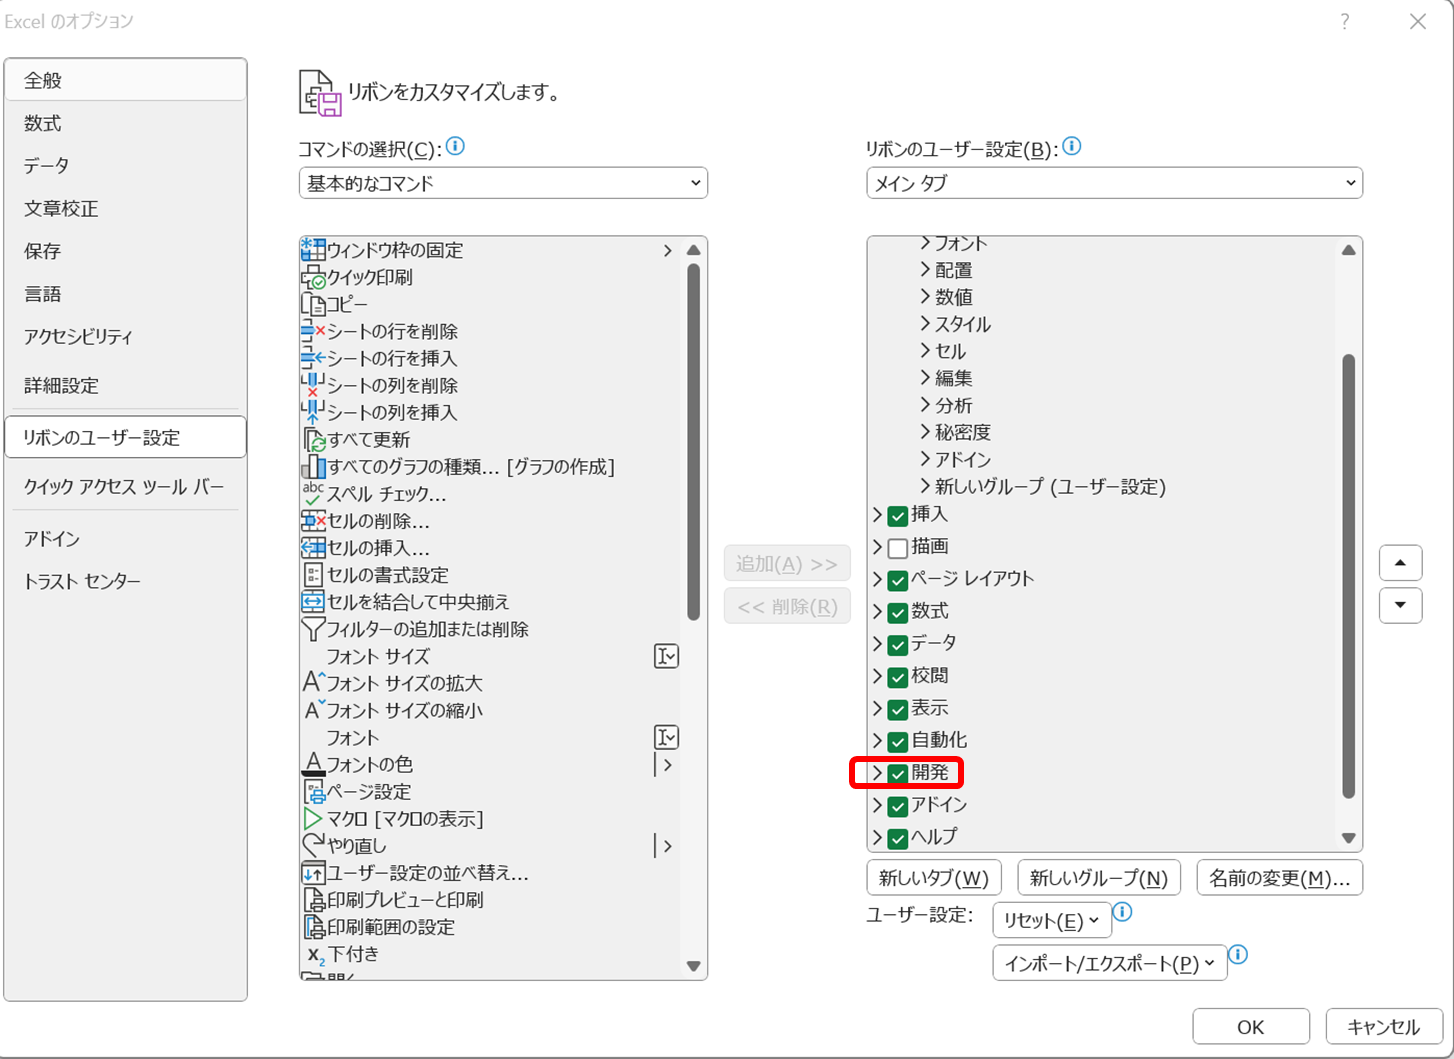Click the 新しいタブ button
The width and height of the screenshot is (1454, 1059).
point(933,878)
